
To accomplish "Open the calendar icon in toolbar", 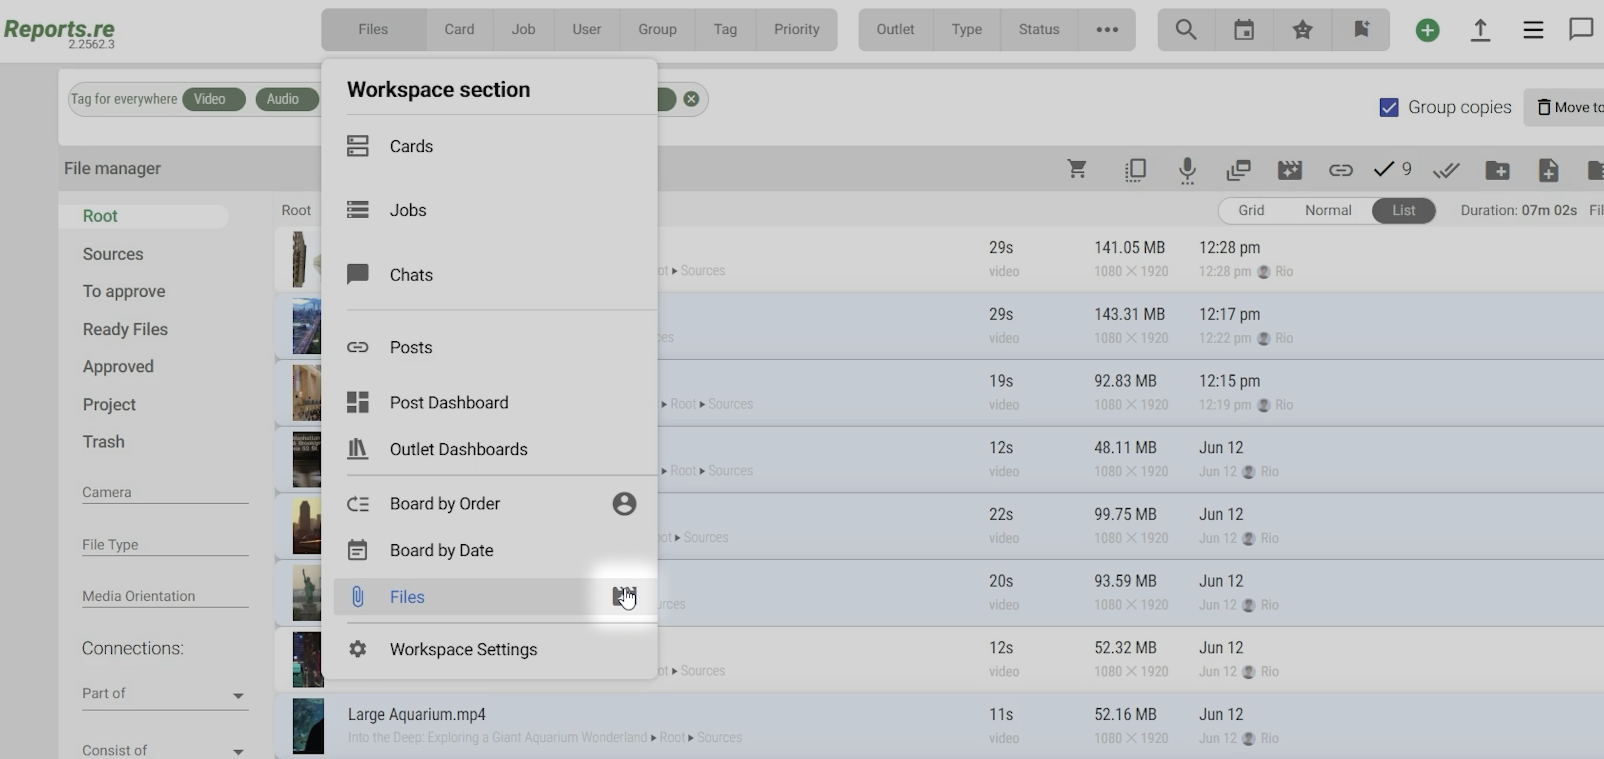I will [x=1244, y=30].
